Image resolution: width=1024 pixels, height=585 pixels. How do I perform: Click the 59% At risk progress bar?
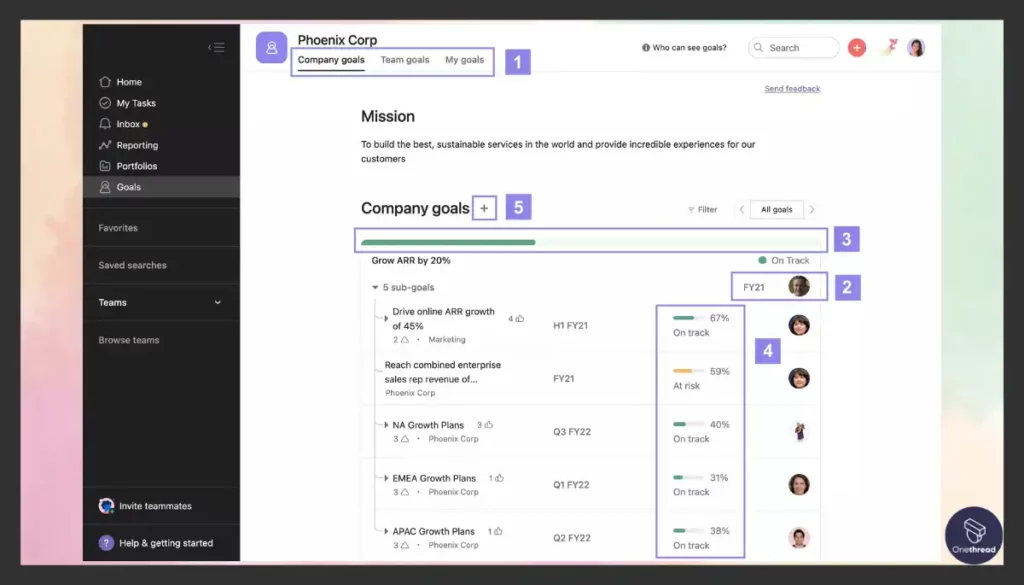coord(688,371)
